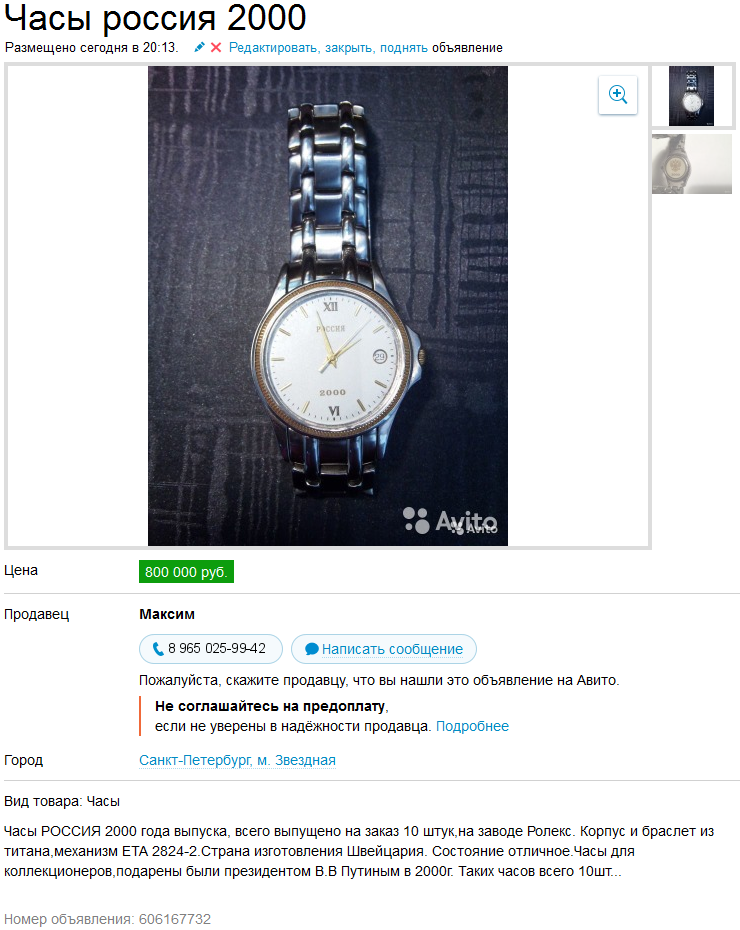The image size is (740, 930).
Task: Open the Санкт-Петербург, м. Звездная link
Action: [237, 760]
